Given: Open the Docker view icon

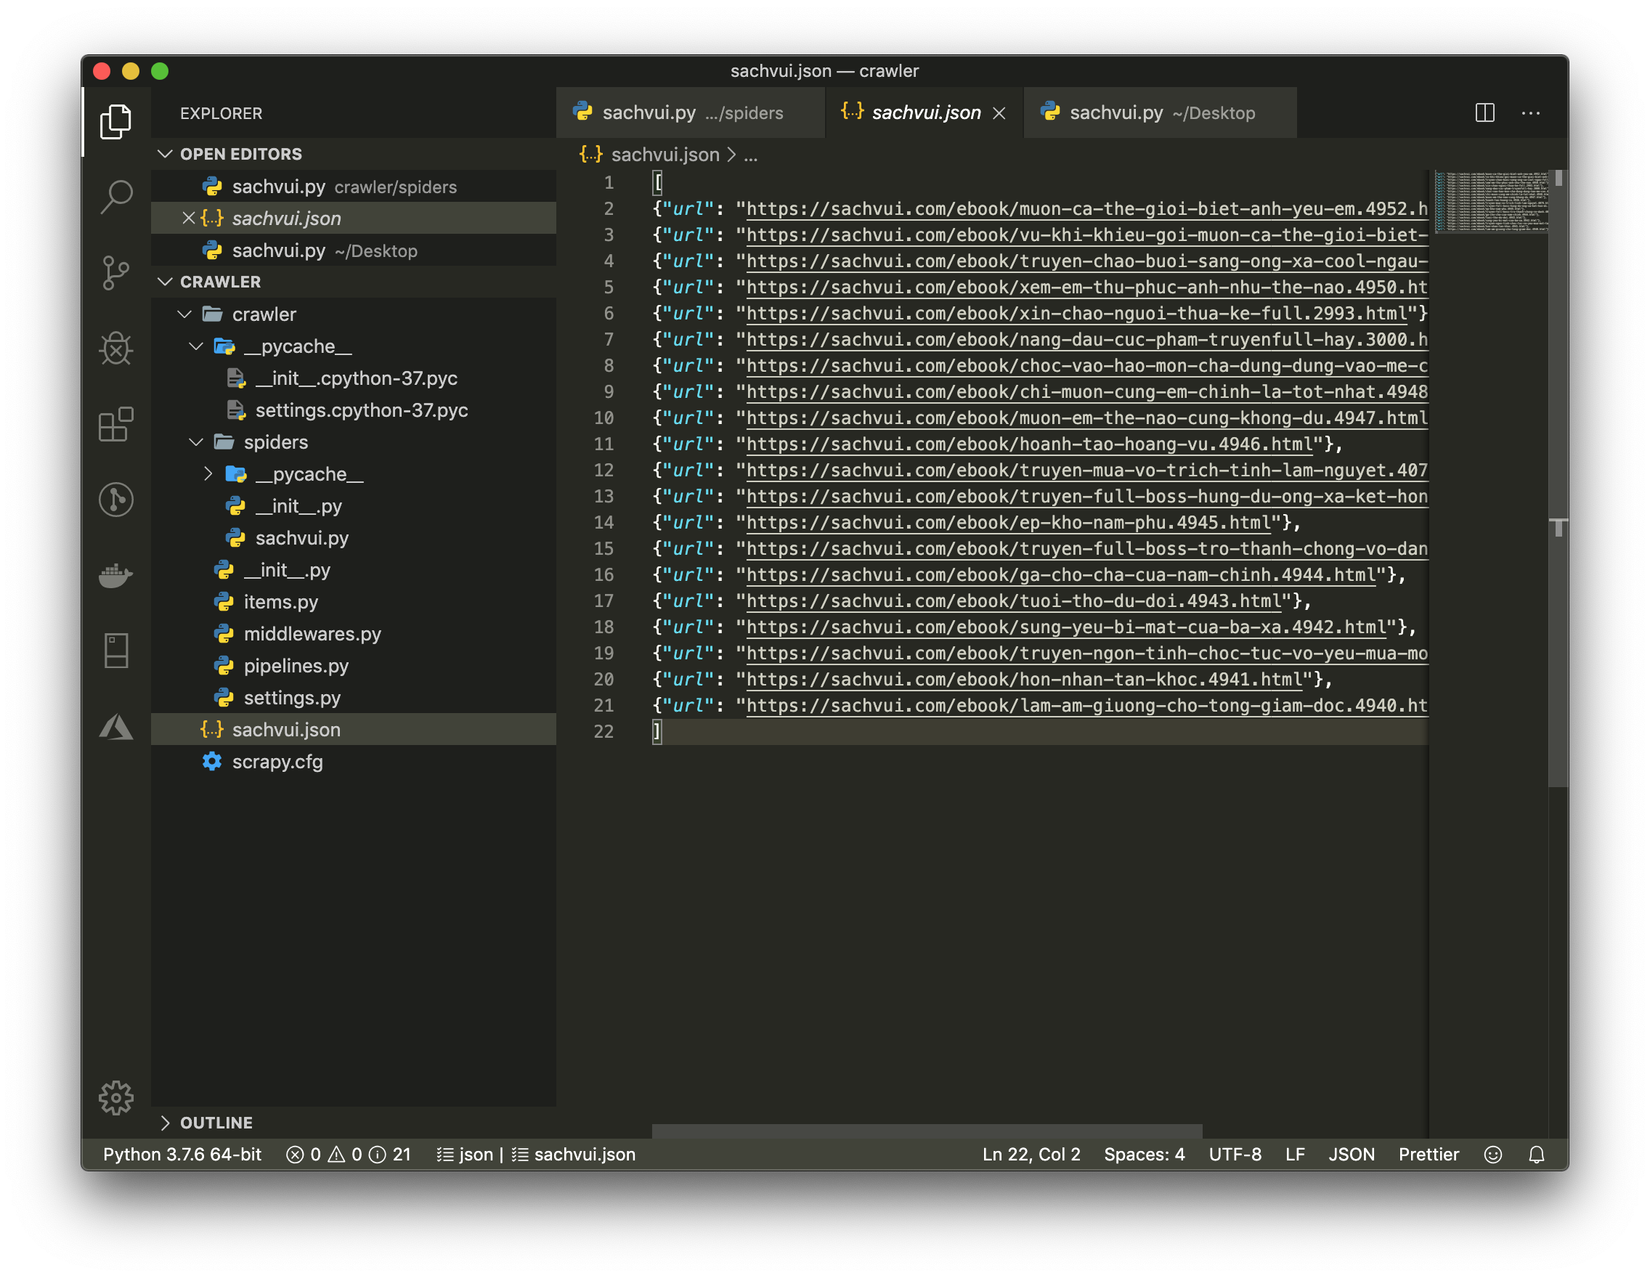Looking at the screenshot, I should (x=116, y=576).
